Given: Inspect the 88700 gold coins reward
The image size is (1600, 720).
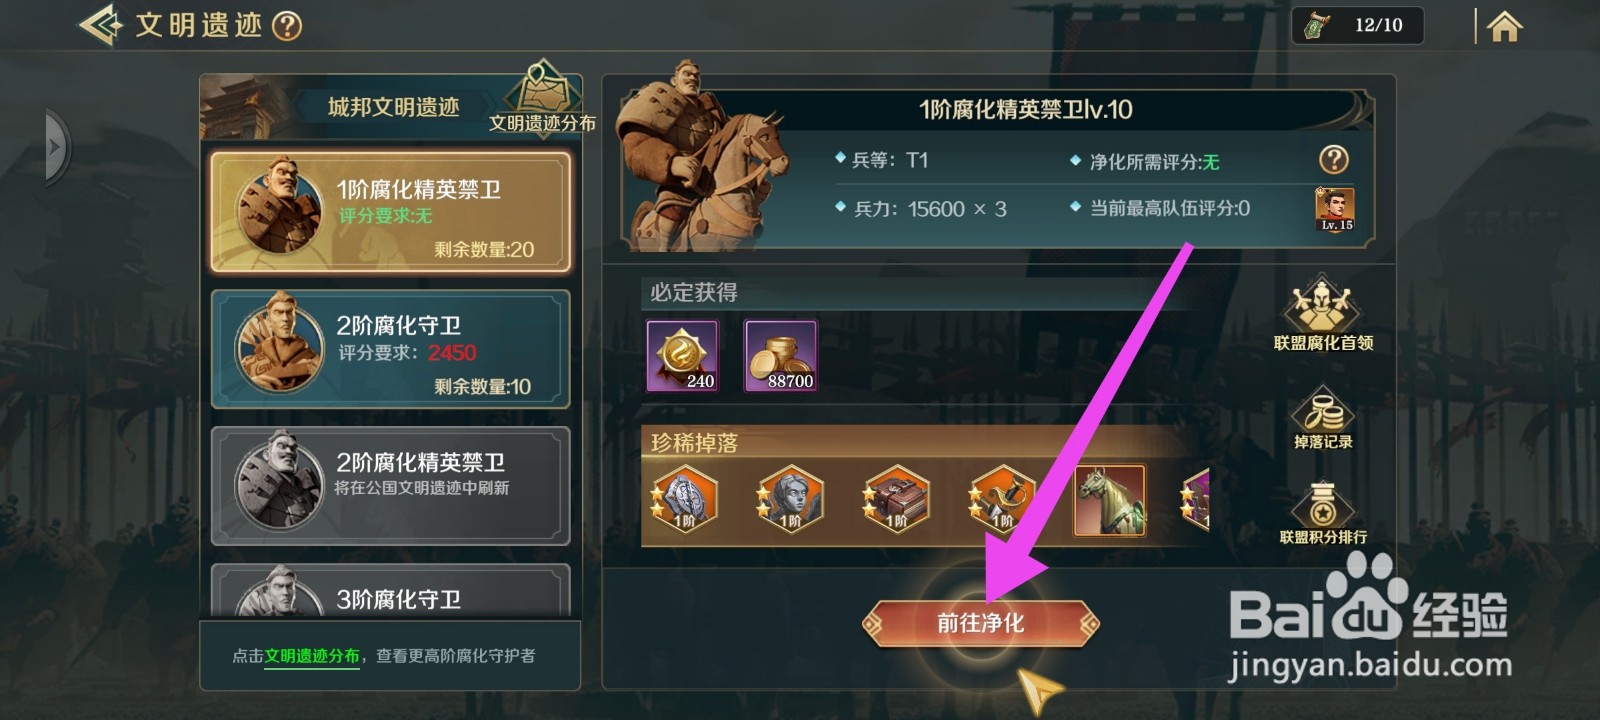Looking at the screenshot, I should (x=780, y=356).
